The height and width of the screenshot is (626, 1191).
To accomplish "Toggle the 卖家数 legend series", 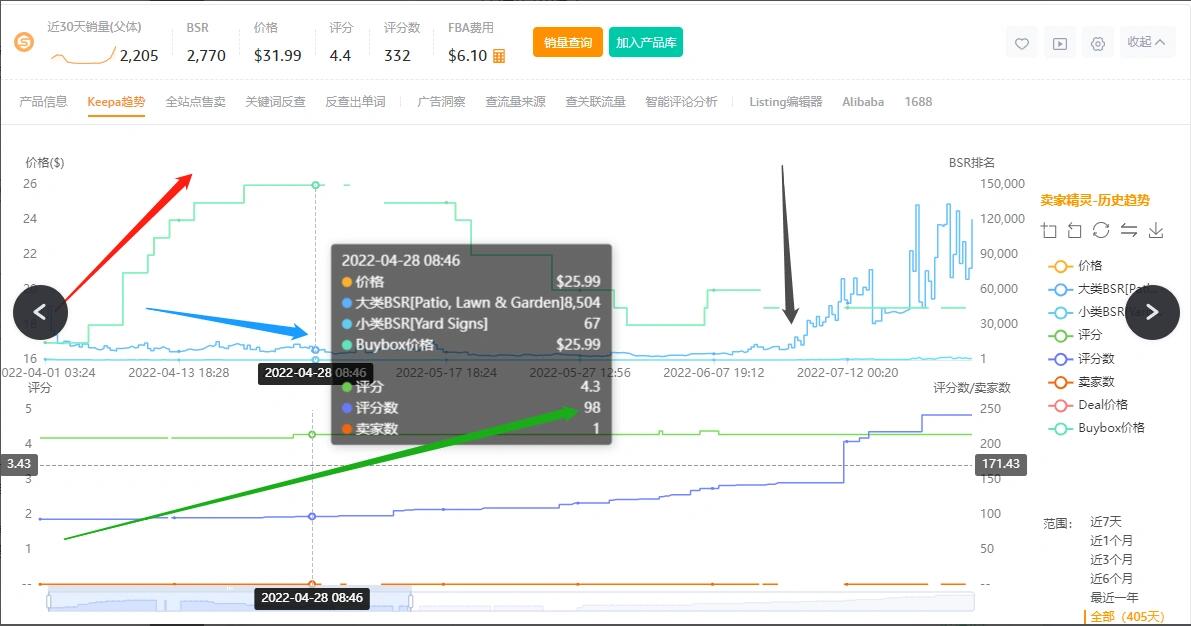I will coord(1081,382).
